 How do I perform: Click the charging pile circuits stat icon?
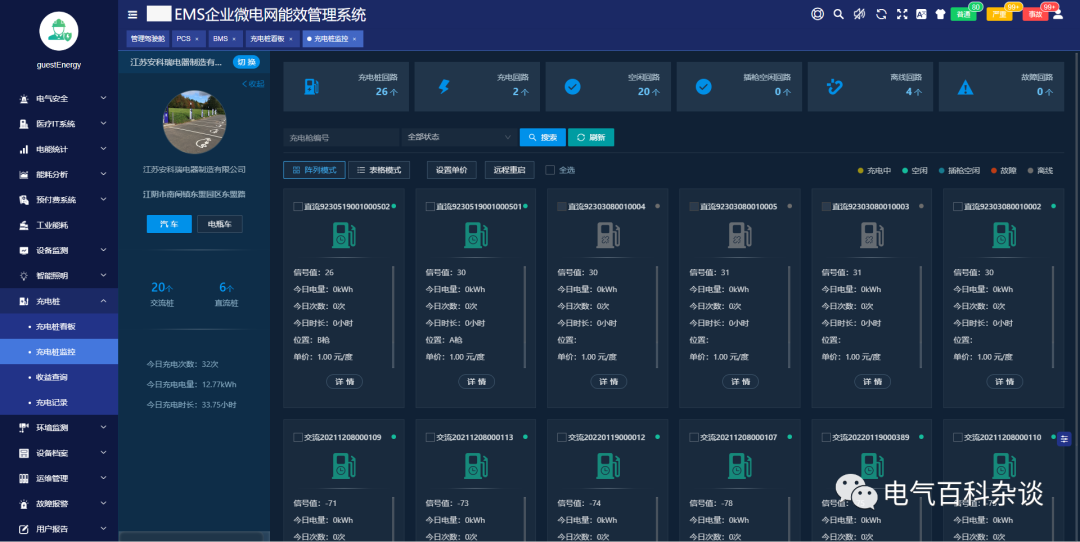[x=311, y=87]
